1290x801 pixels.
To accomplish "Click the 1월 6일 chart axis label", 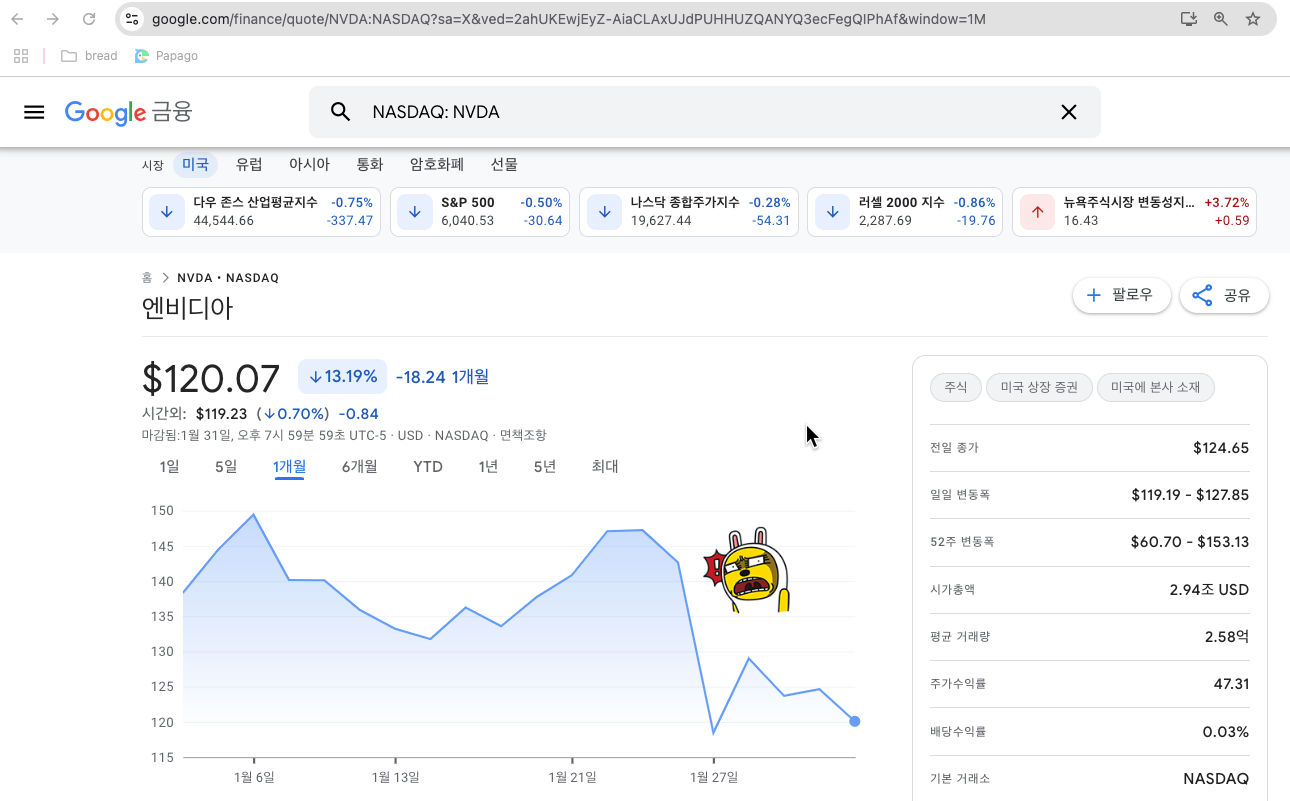I will coord(254,777).
